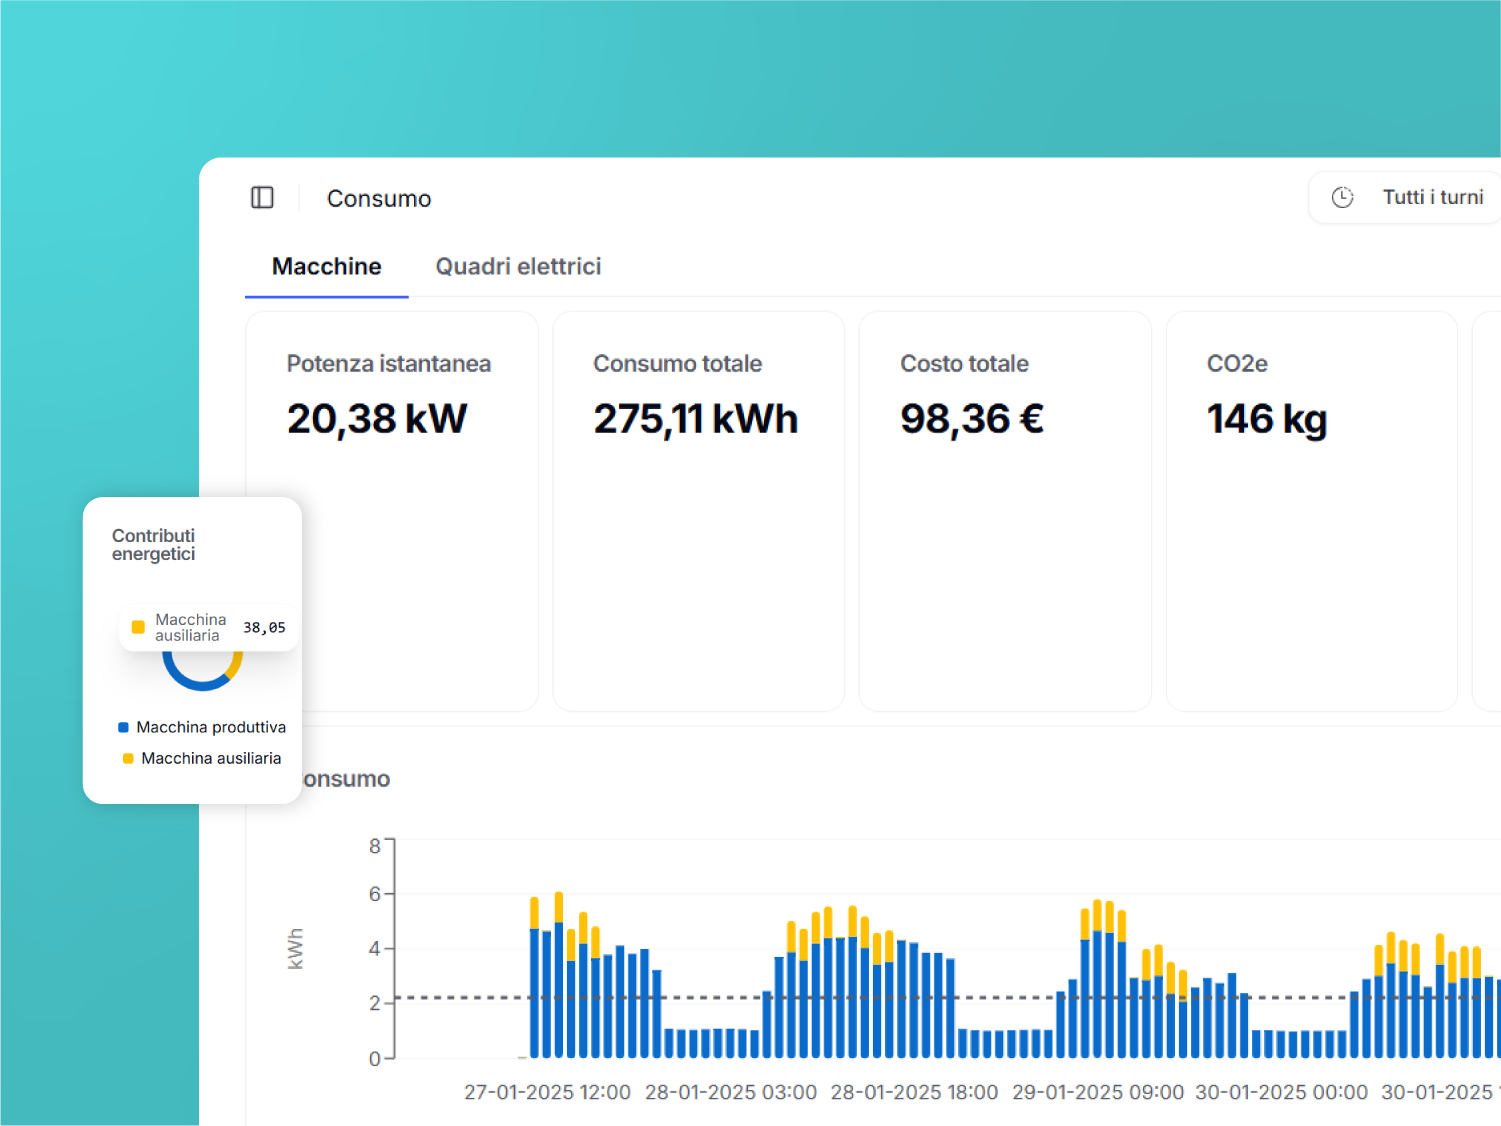This screenshot has height=1126, width=1501.
Task: Click the 4 tick on the y-axis
Action: [375, 948]
